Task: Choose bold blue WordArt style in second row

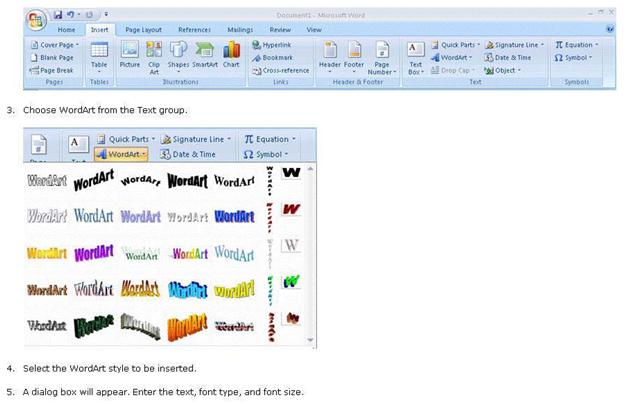Action: click(x=234, y=217)
